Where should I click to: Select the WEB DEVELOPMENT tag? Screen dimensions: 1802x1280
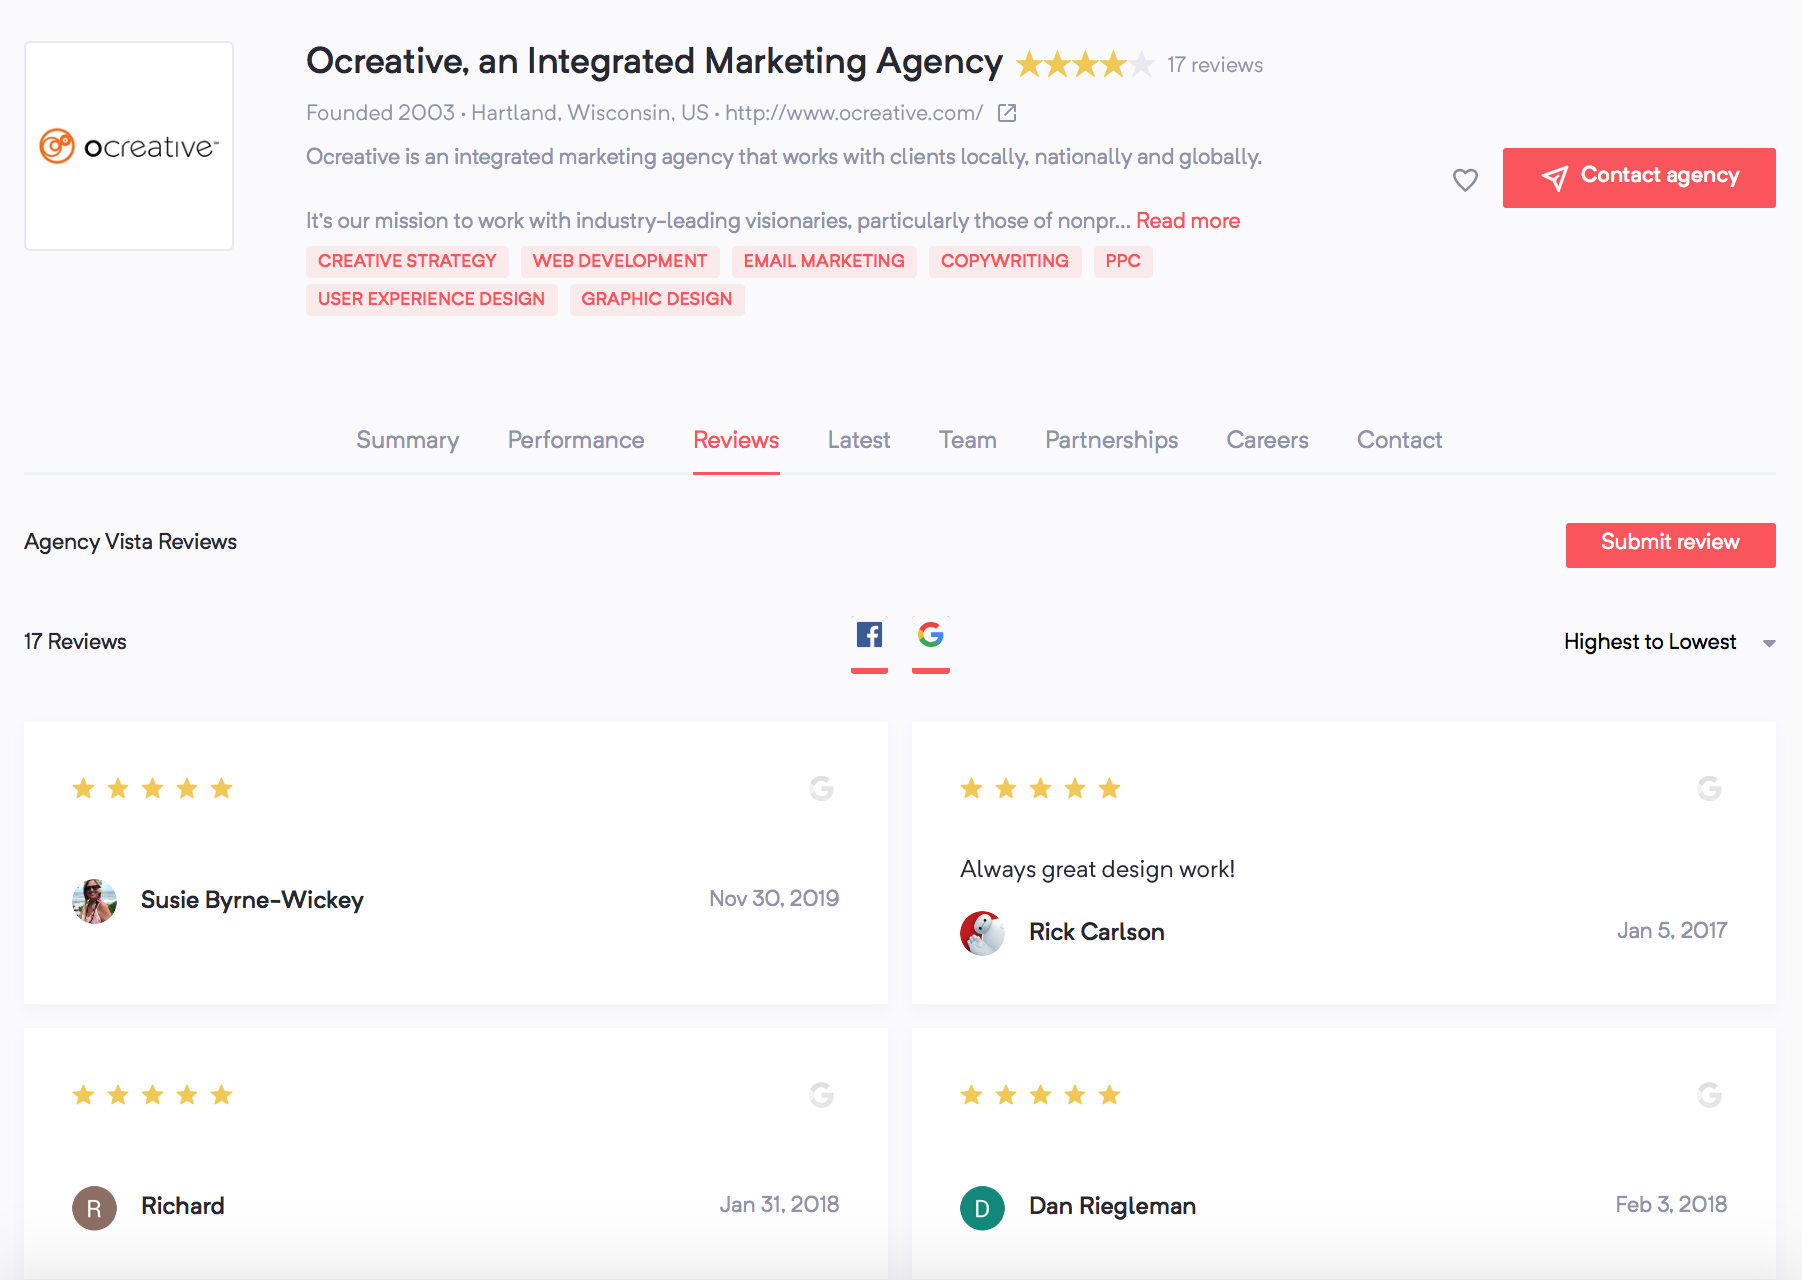(x=620, y=261)
